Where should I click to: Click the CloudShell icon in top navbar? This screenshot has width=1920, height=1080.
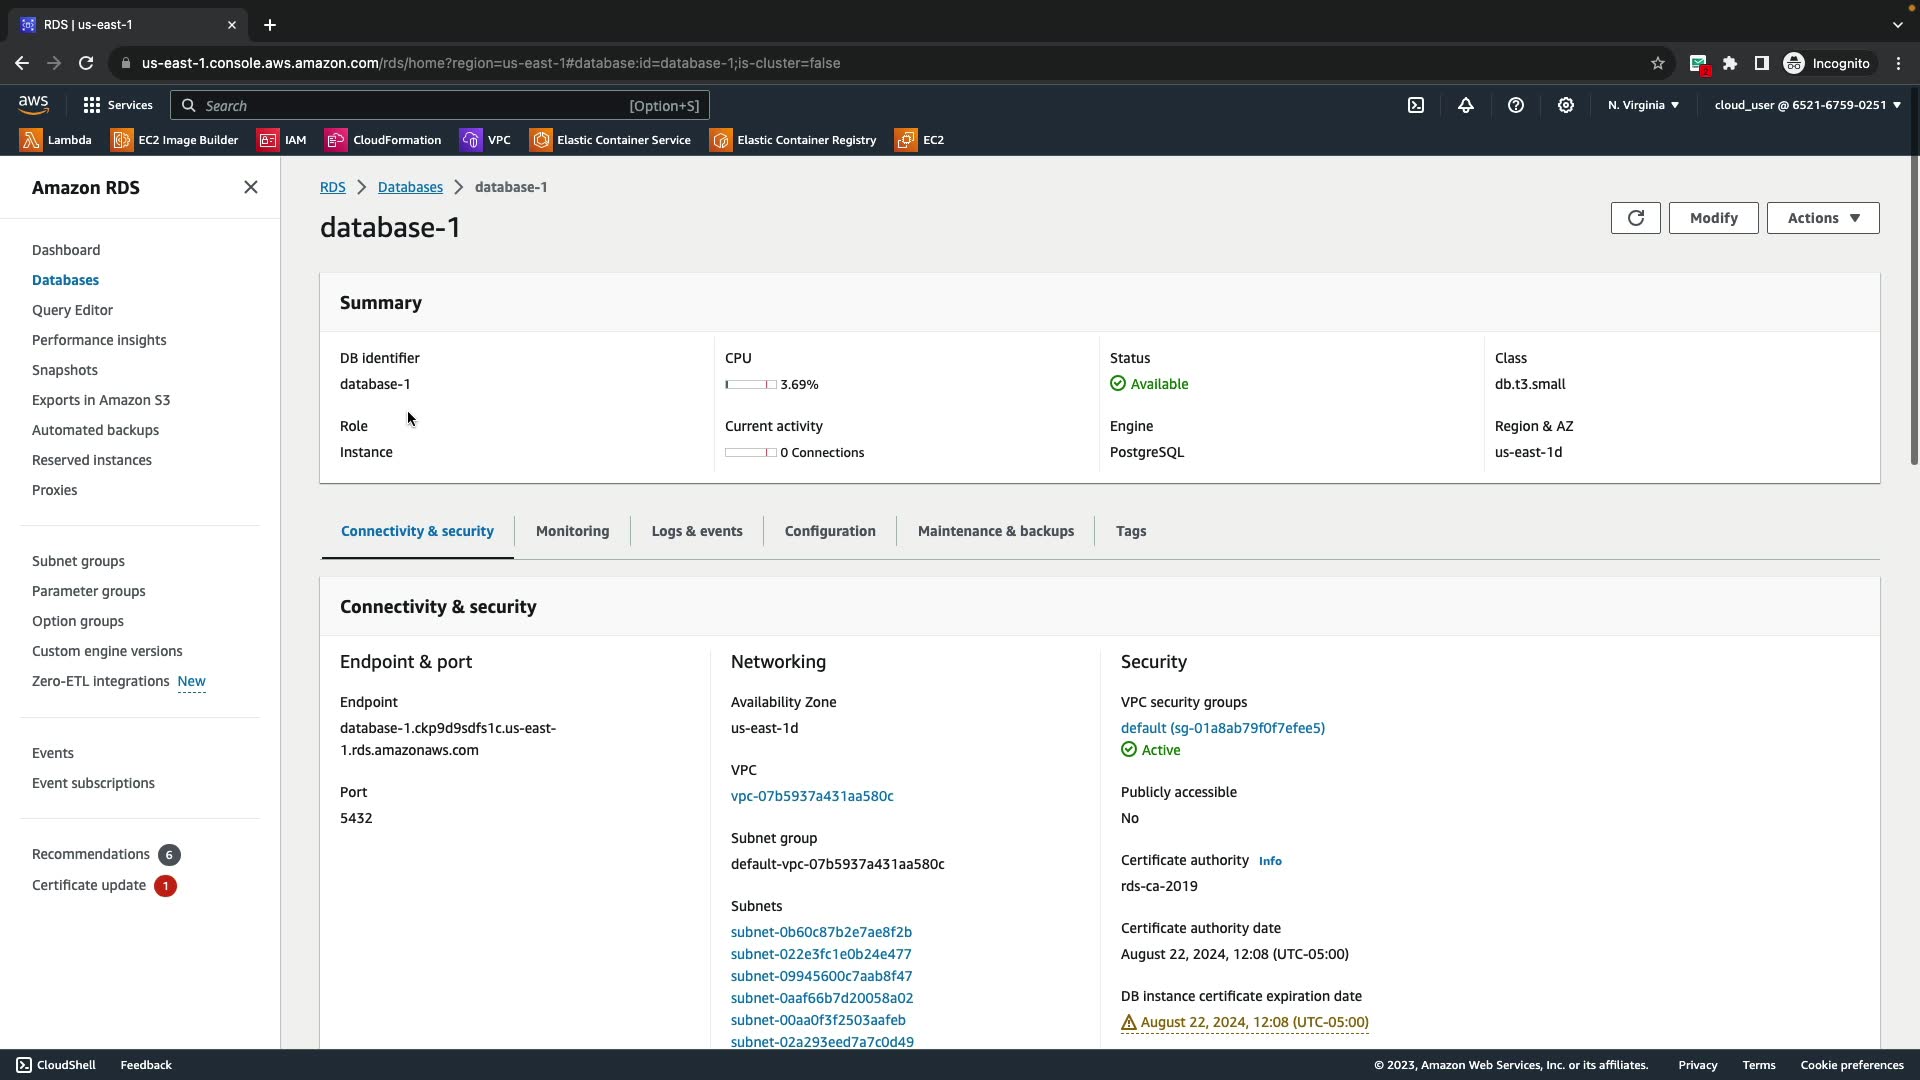[x=1416, y=105]
